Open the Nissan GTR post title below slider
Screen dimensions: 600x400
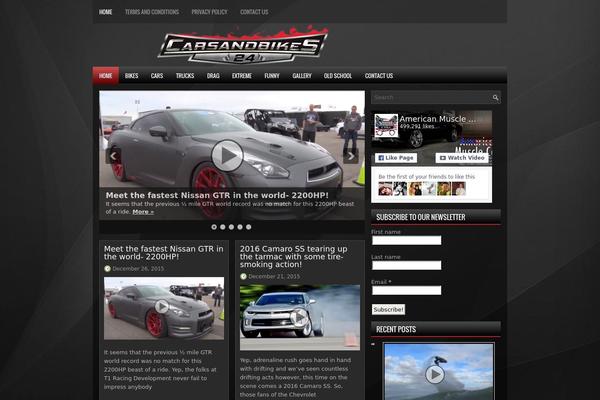[163, 253]
